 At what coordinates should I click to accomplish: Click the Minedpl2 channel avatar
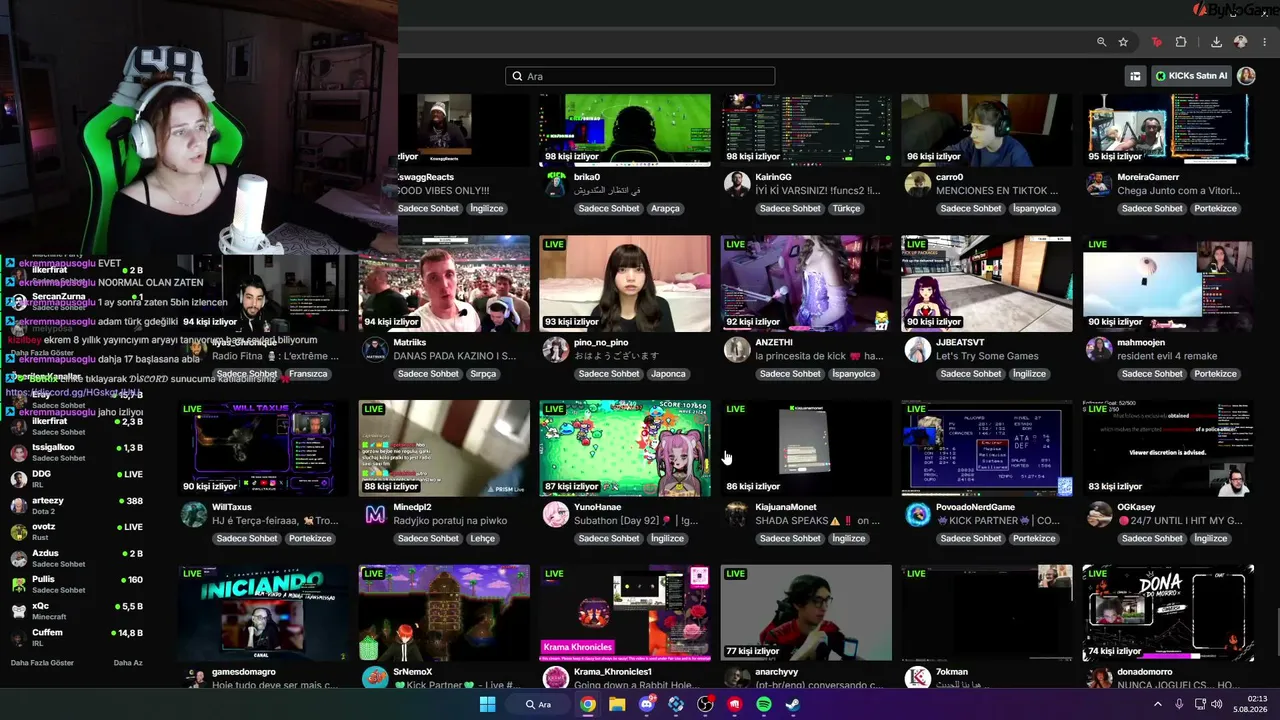(x=375, y=514)
